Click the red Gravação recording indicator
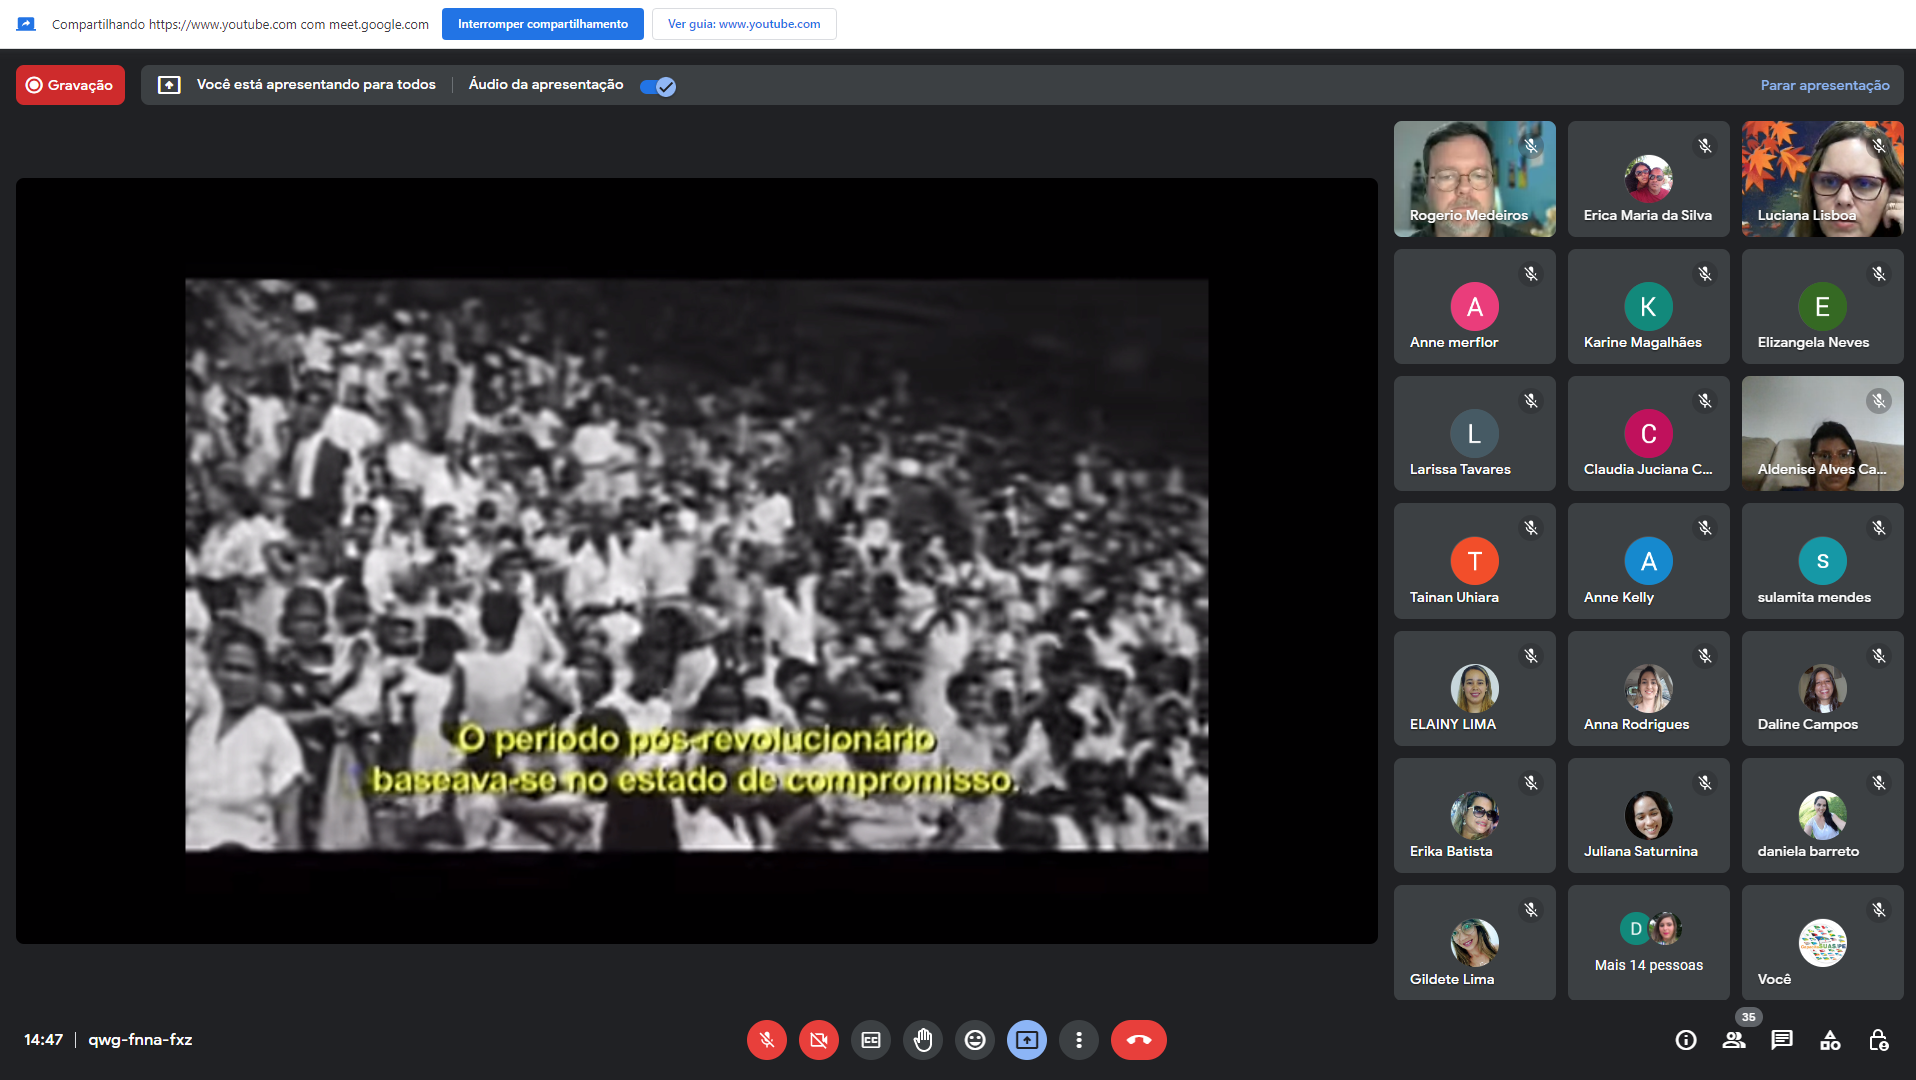This screenshot has width=1916, height=1080. [x=70, y=85]
